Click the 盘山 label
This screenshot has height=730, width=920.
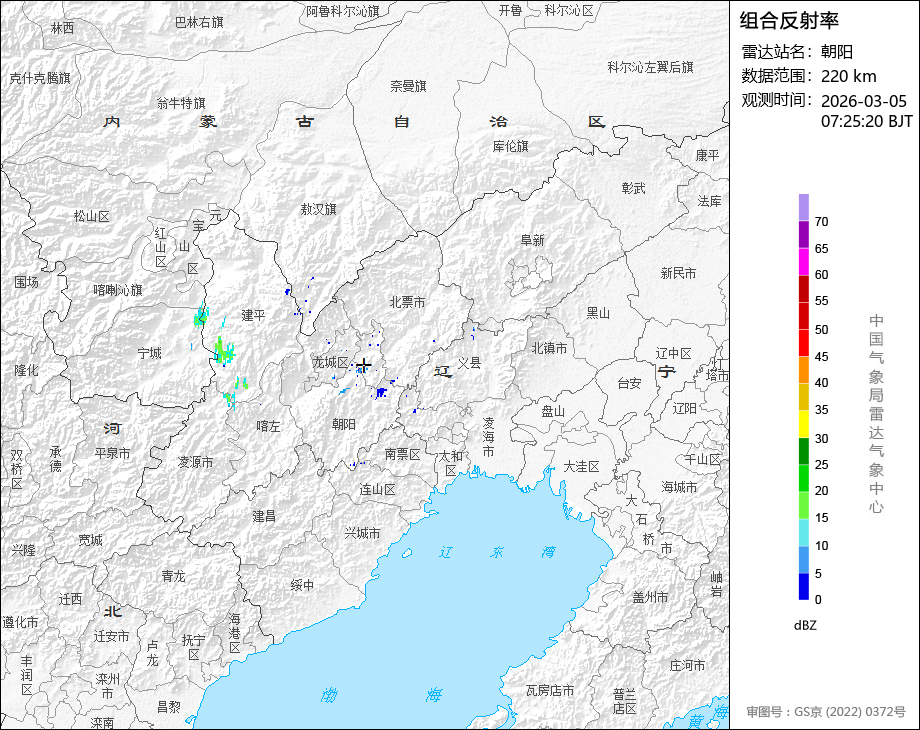553,411
